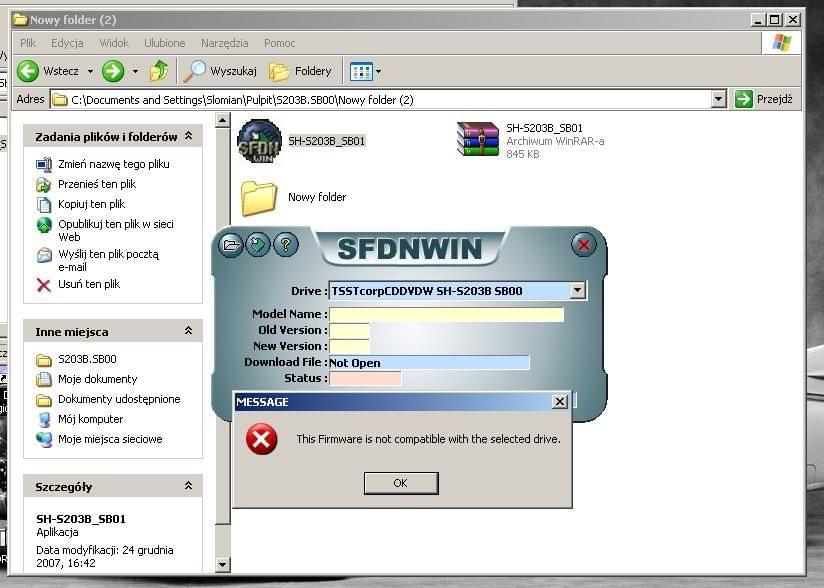Collapse Zadania plików i folderów panel
Image resolution: width=824 pixels, height=588 pixels.
[189, 136]
